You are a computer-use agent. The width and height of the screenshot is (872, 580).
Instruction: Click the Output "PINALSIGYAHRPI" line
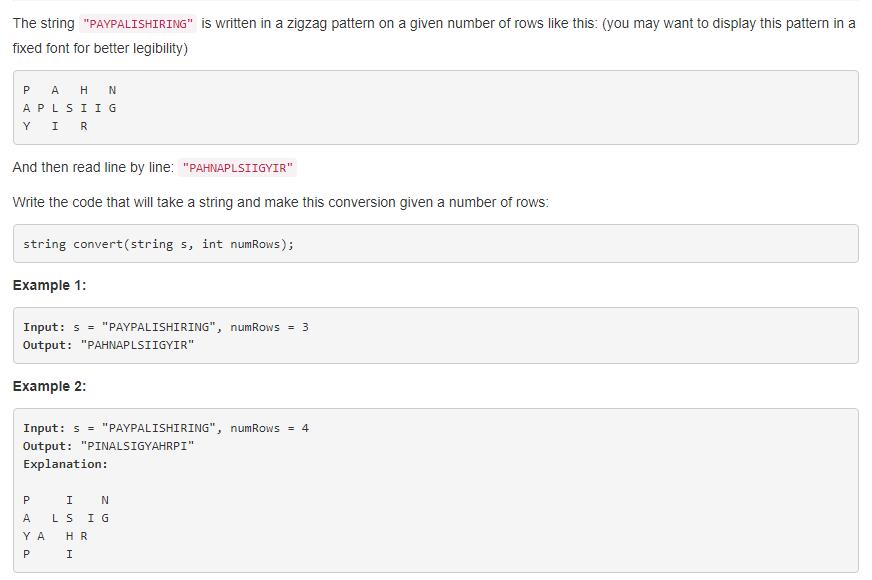108,446
